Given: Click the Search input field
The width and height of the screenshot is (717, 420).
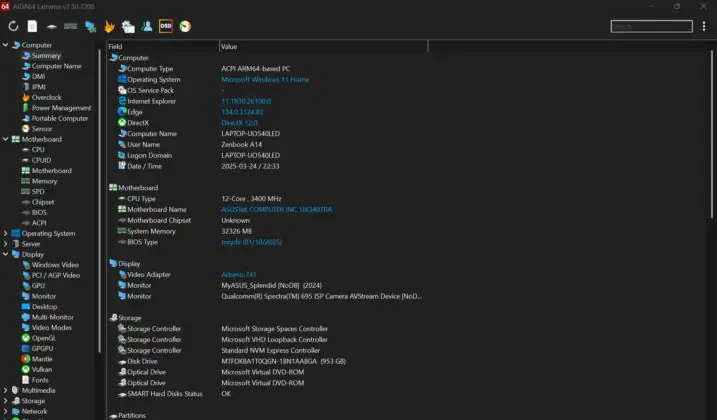Looking at the screenshot, I should point(651,26).
